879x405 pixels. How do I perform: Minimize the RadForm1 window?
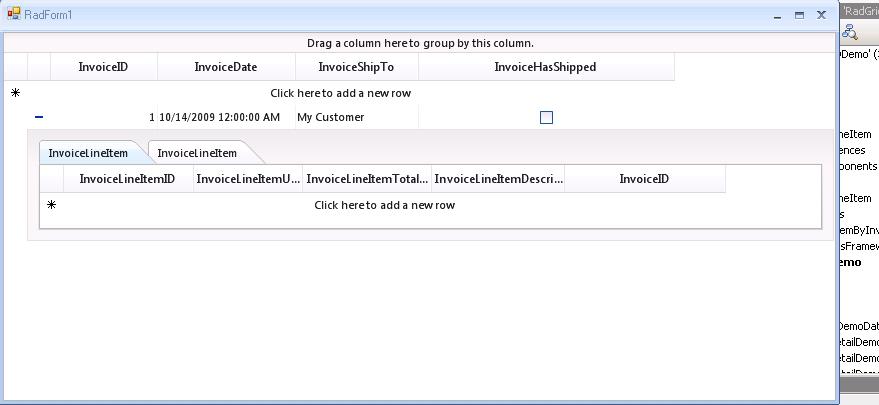click(x=778, y=16)
